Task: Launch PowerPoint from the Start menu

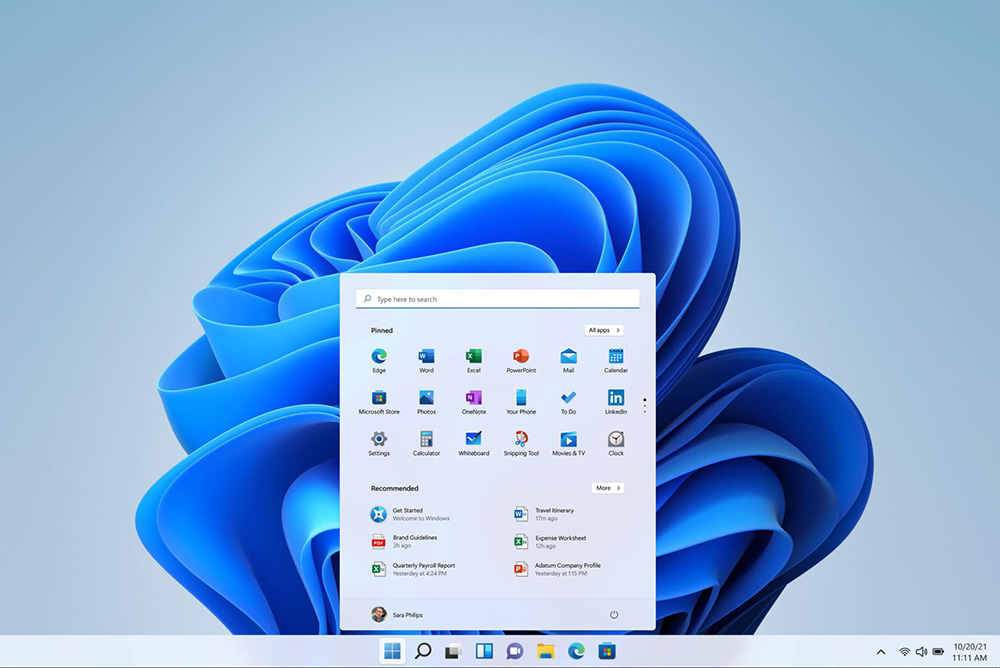Action: point(521,357)
